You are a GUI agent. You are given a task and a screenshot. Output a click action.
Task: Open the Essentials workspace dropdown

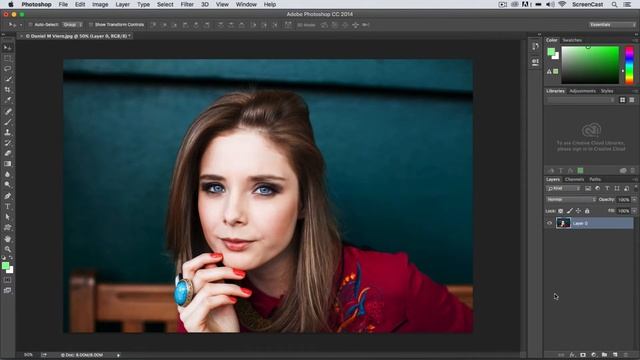pos(612,25)
